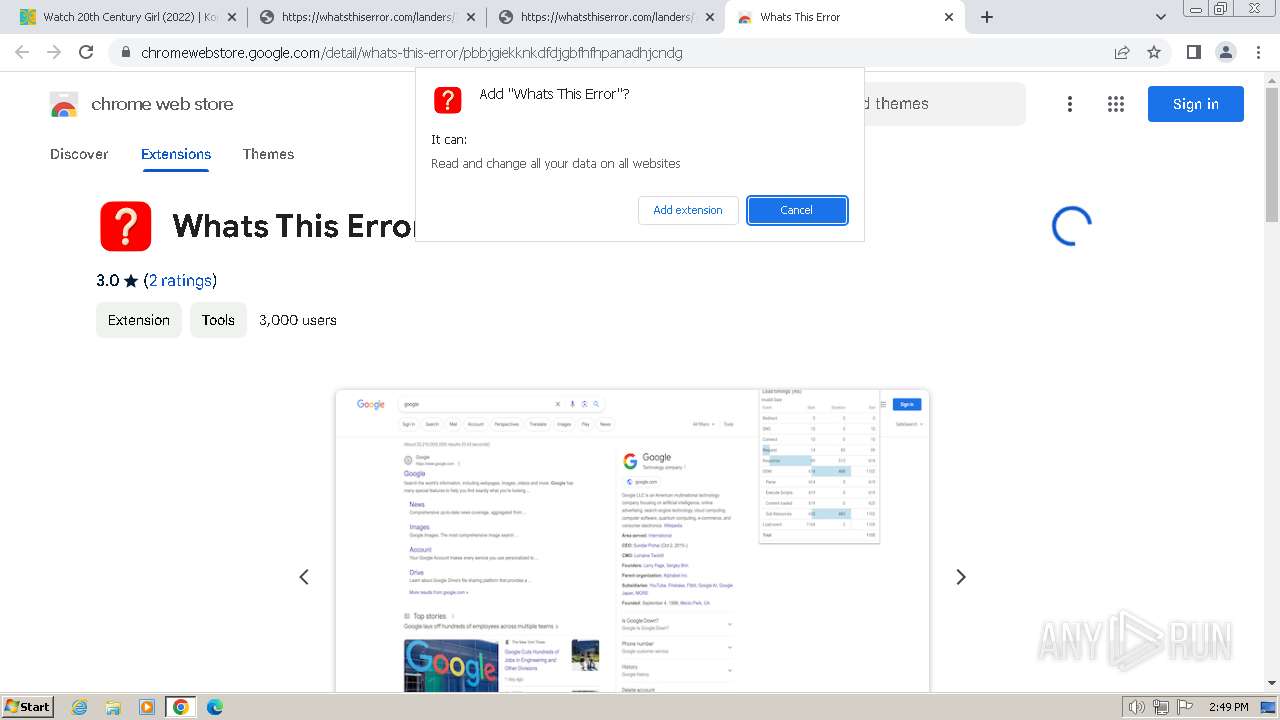Click the question mark icon in dialog
The width and height of the screenshot is (1280, 720).
[x=447, y=100]
